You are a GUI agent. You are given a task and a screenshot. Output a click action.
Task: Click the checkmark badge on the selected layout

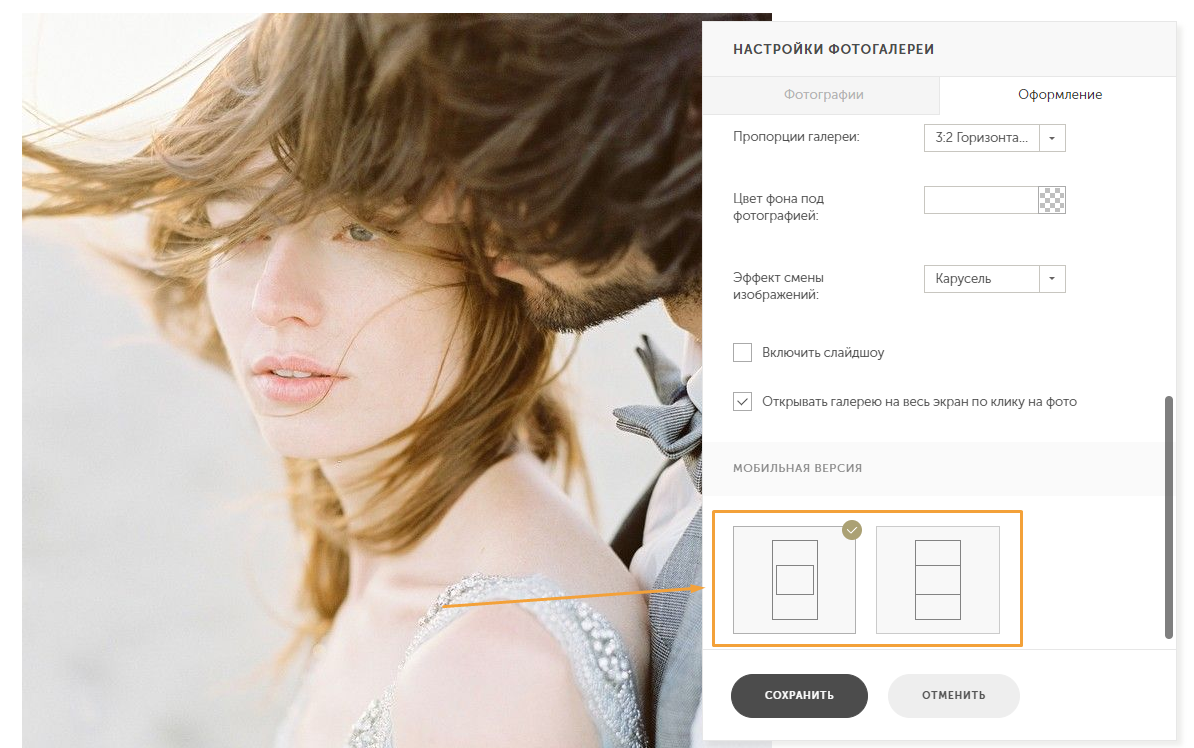pos(851,530)
